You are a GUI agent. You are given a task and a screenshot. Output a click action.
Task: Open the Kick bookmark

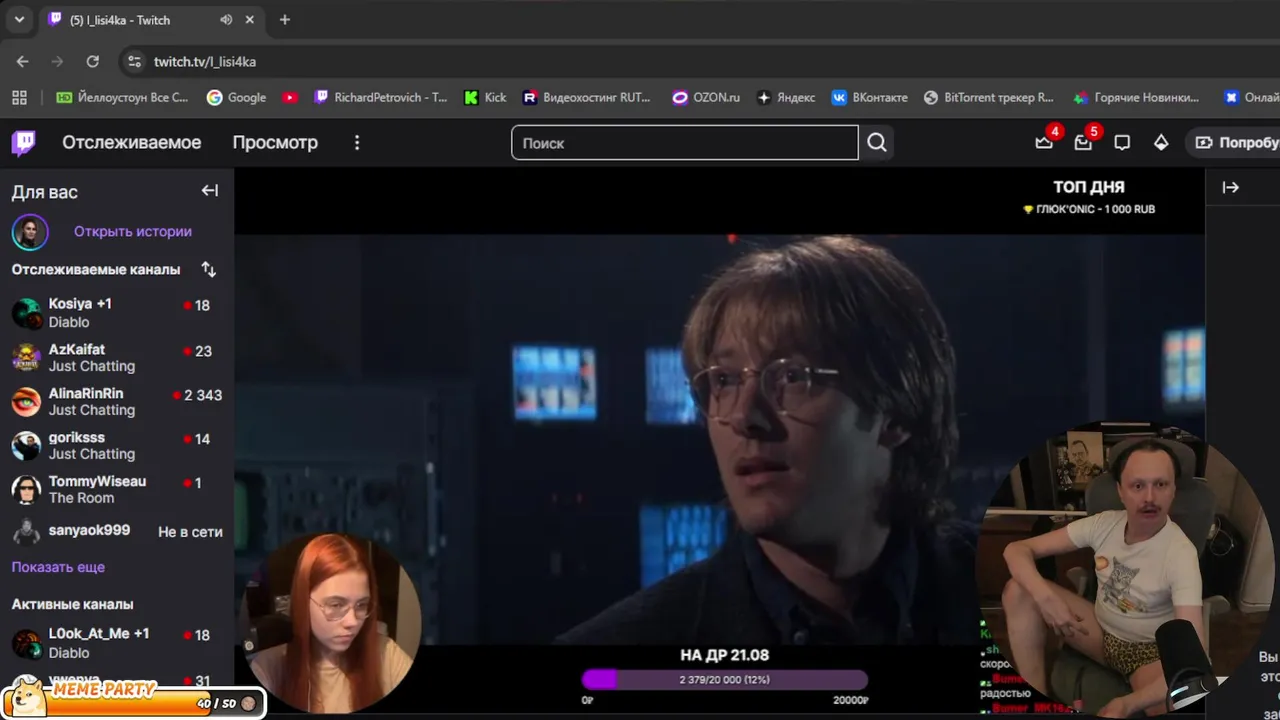485,97
